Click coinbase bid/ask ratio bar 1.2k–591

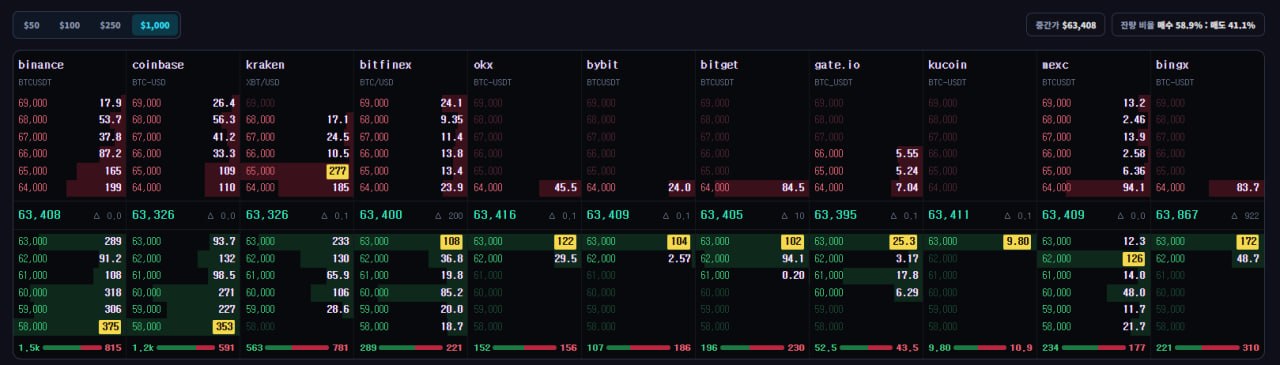(x=185, y=347)
